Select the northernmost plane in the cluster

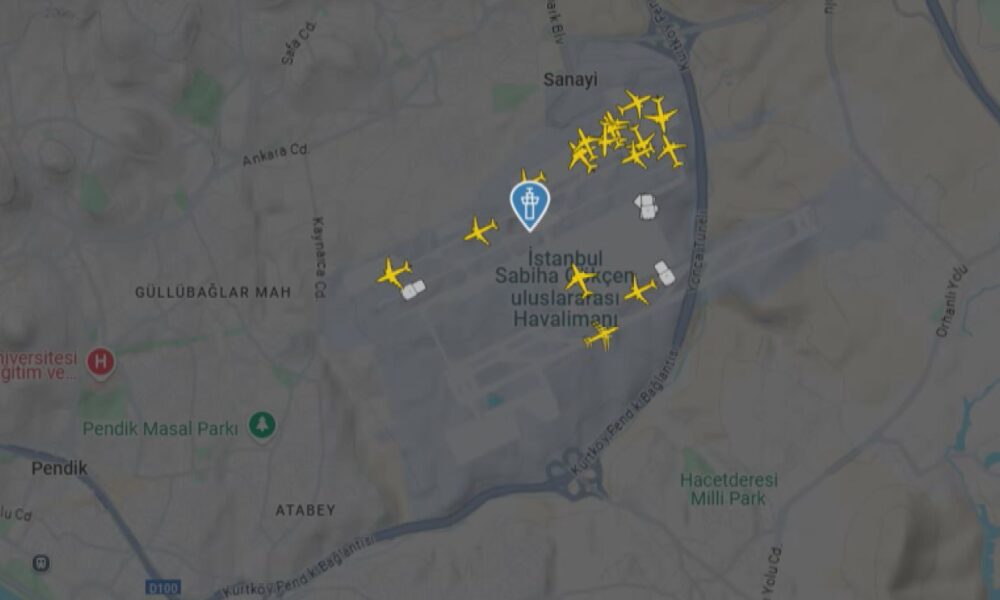634,104
